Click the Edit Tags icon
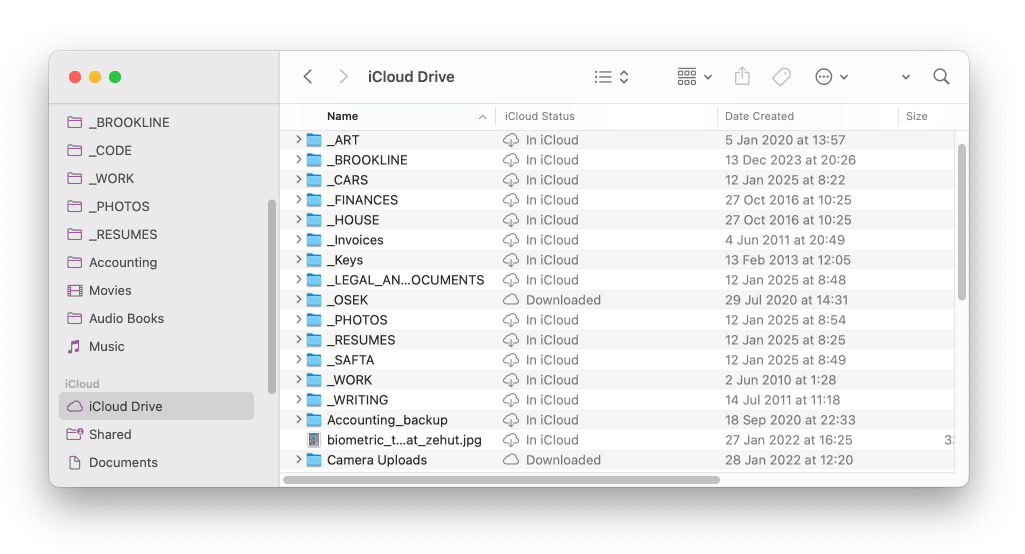This screenshot has width=1025, height=554. (x=781, y=77)
